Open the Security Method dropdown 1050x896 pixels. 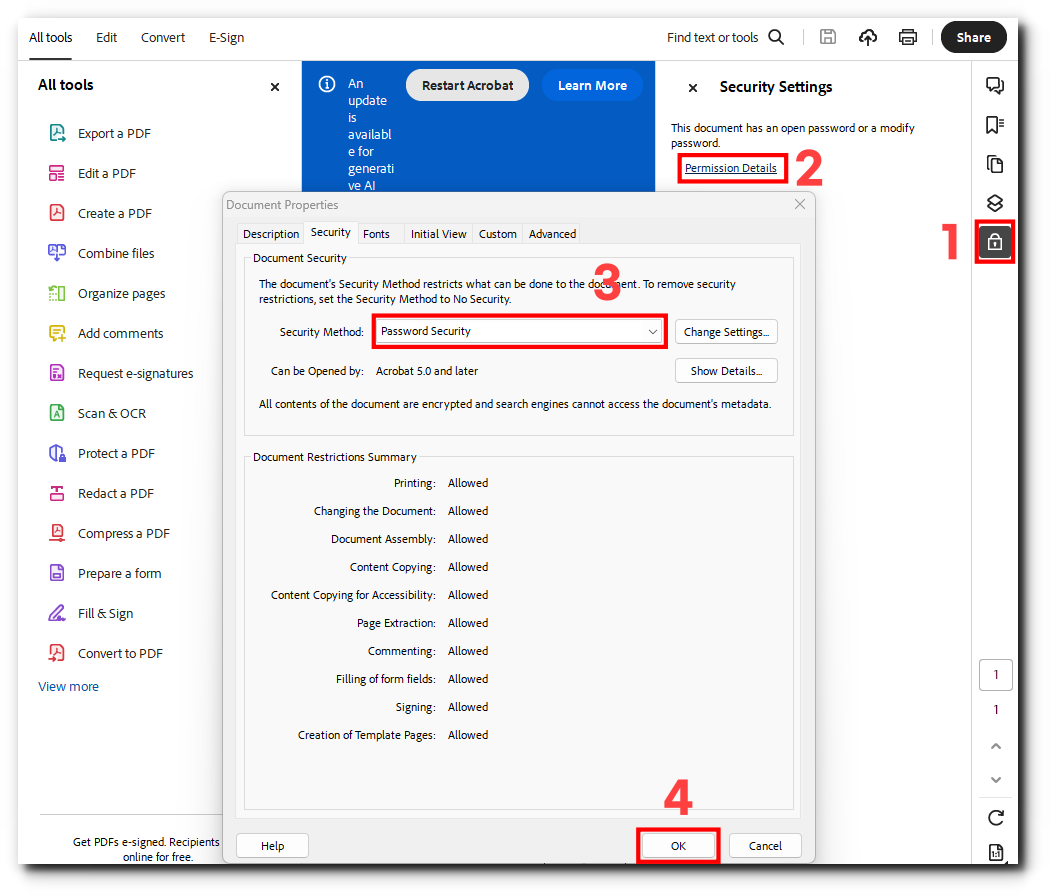pyautogui.click(x=519, y=331)
